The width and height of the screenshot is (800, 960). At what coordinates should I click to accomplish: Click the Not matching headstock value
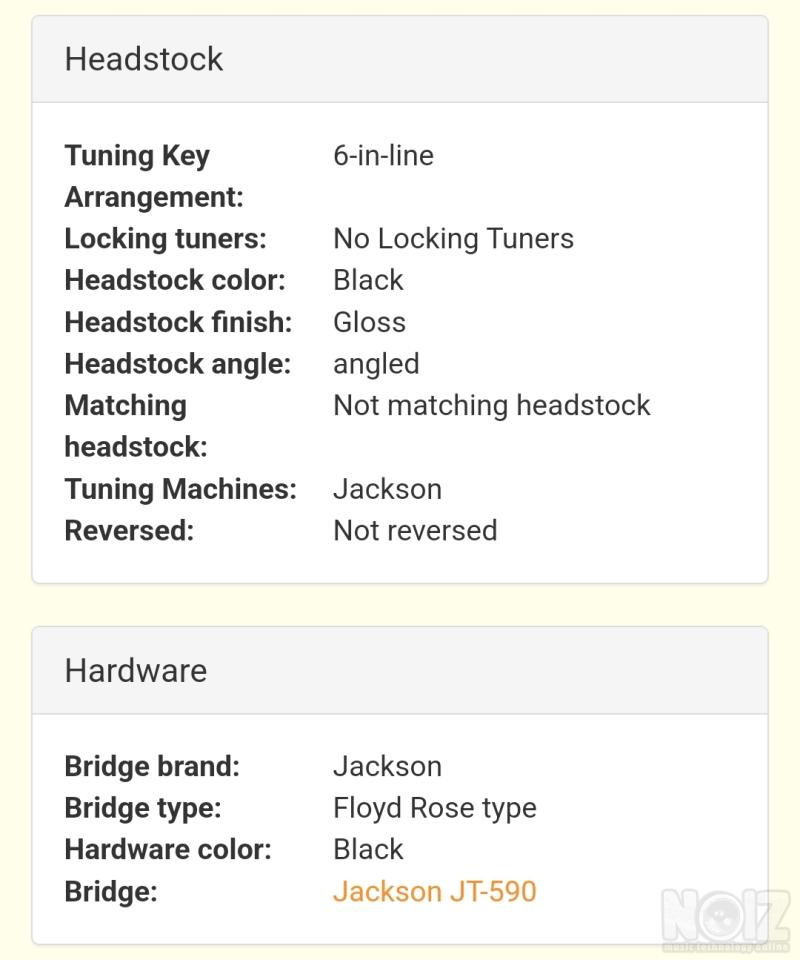492,405
